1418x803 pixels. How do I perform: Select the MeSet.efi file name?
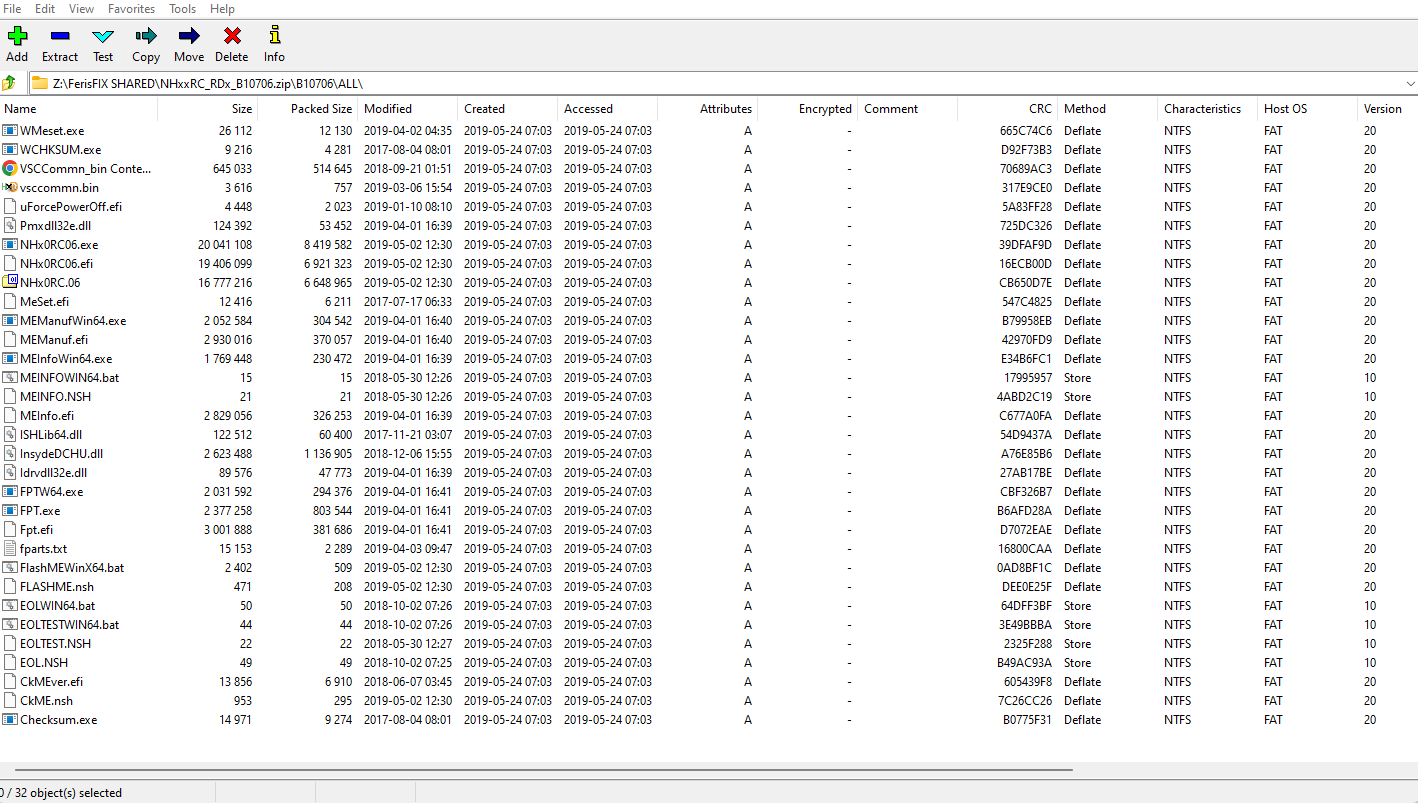point(44,302)
